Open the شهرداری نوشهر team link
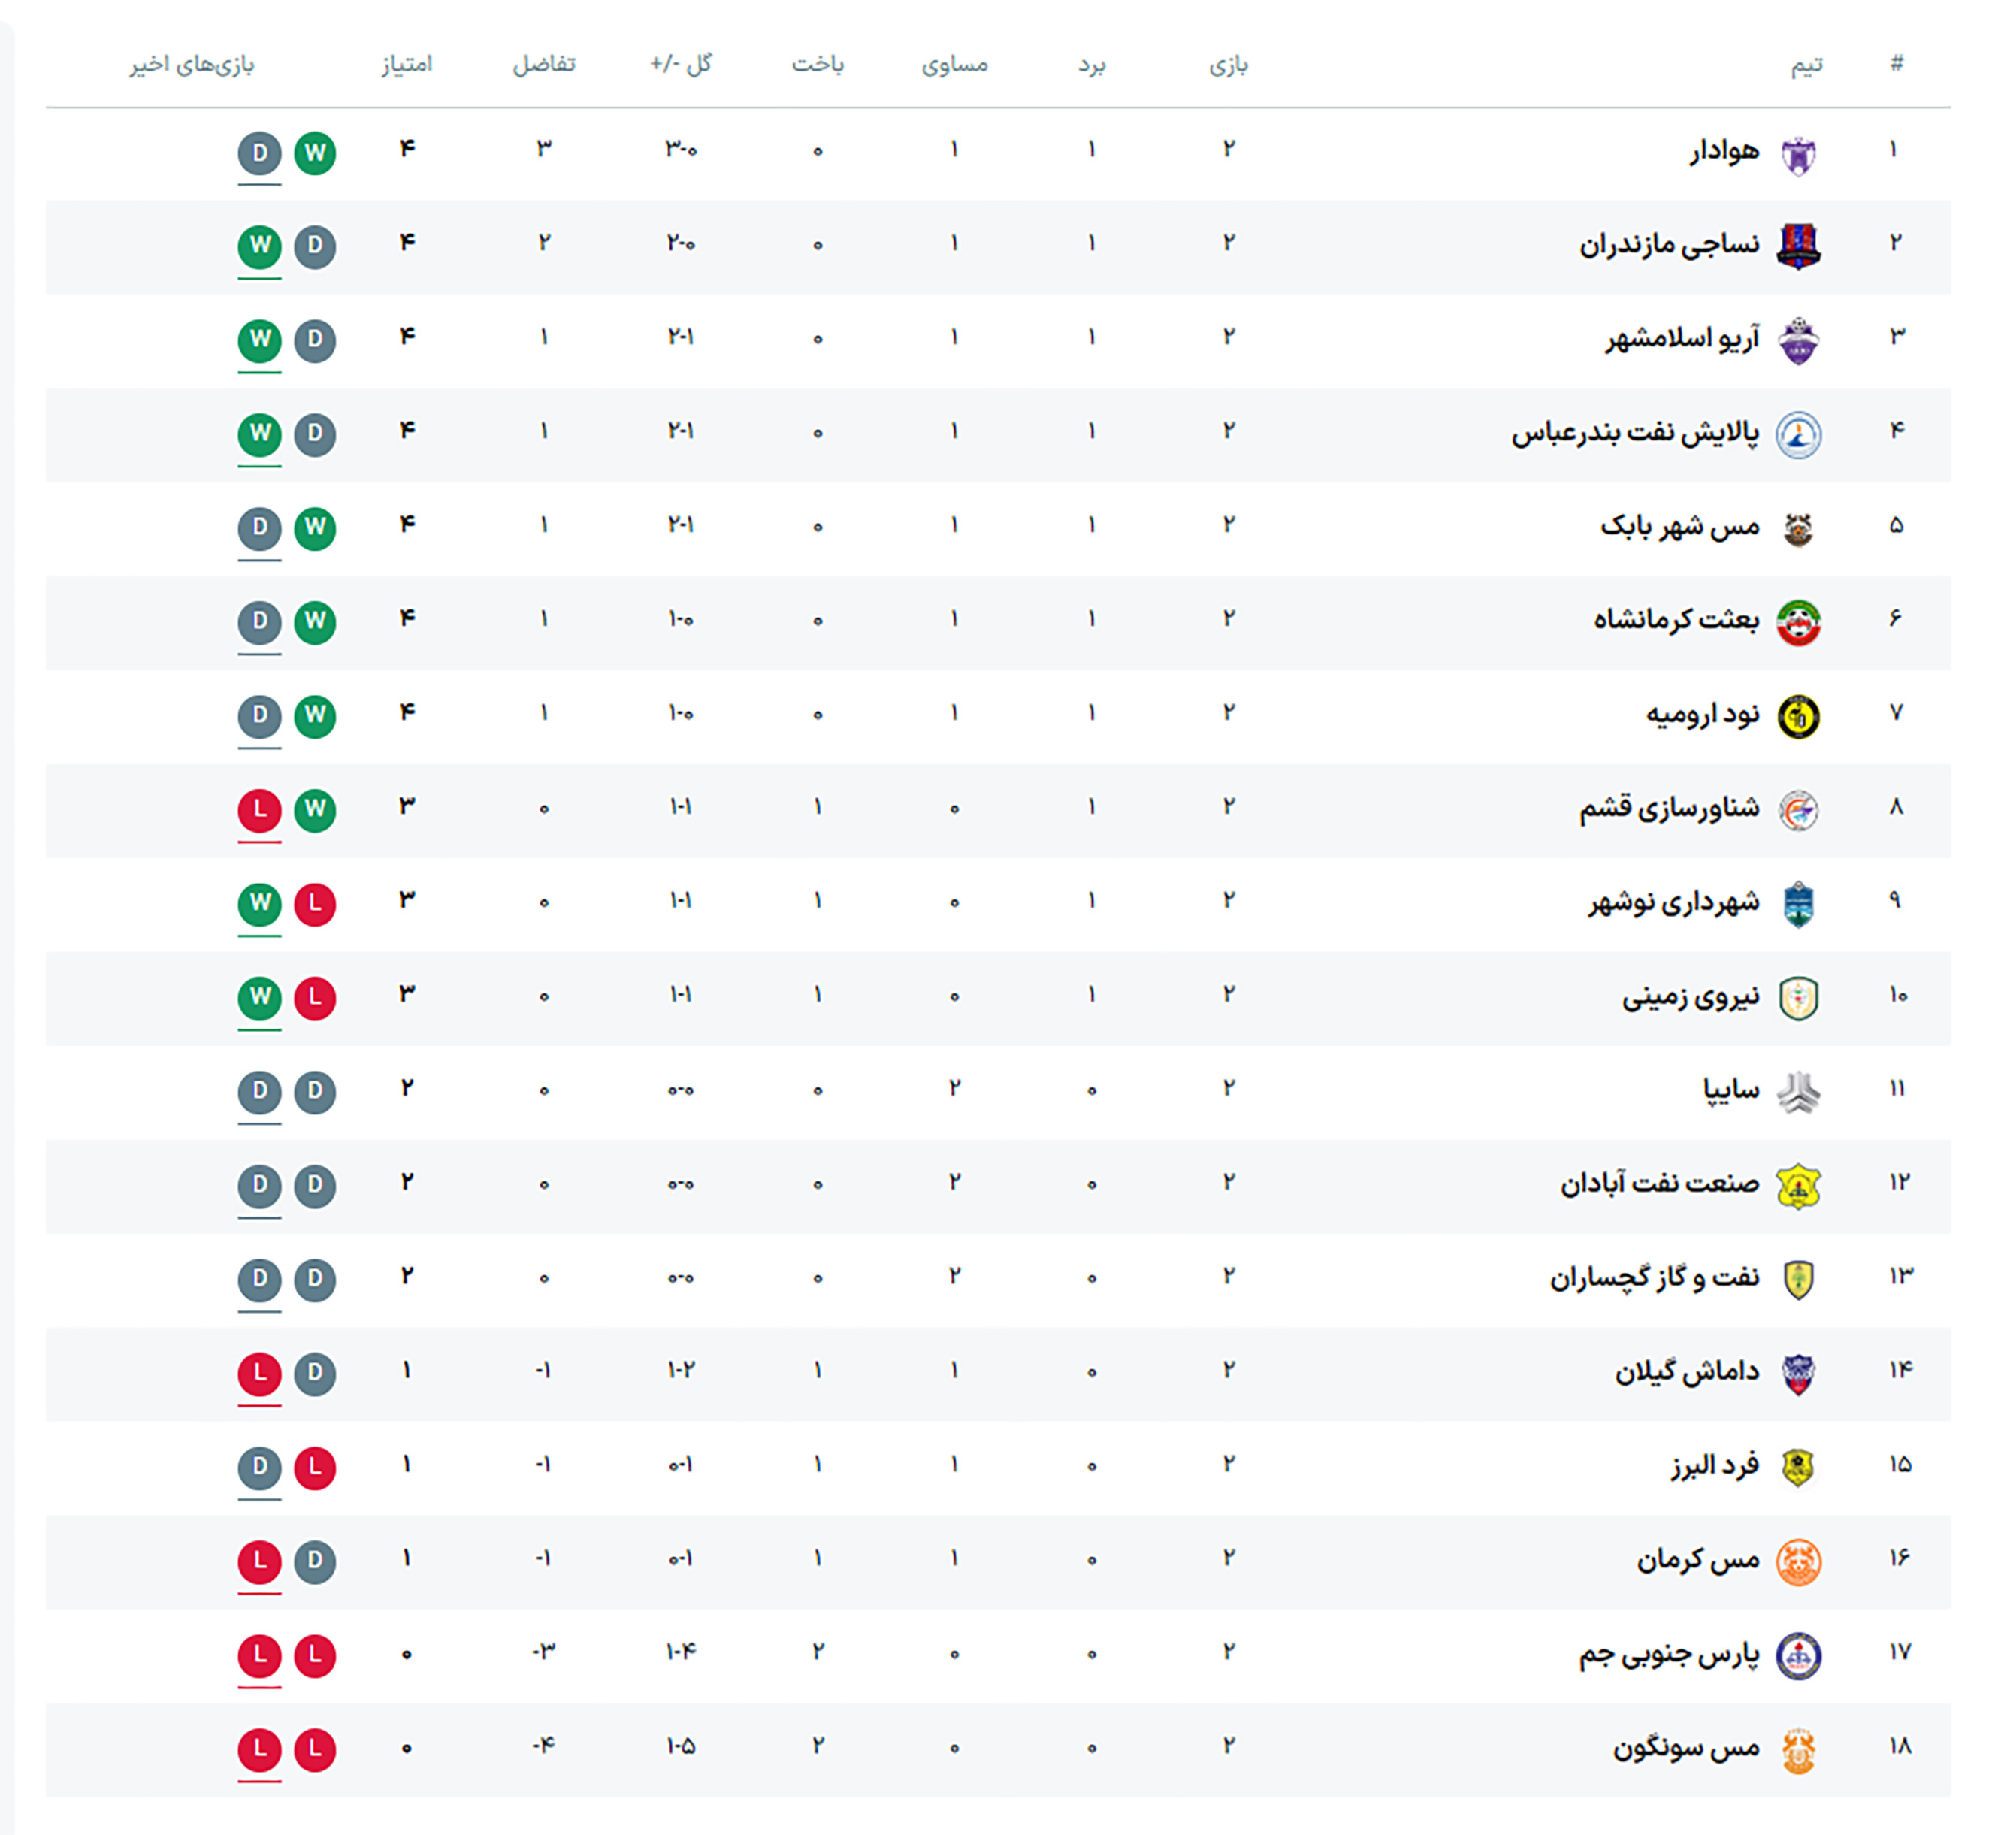The image size is (2016, 1835). coord(1673,903)
